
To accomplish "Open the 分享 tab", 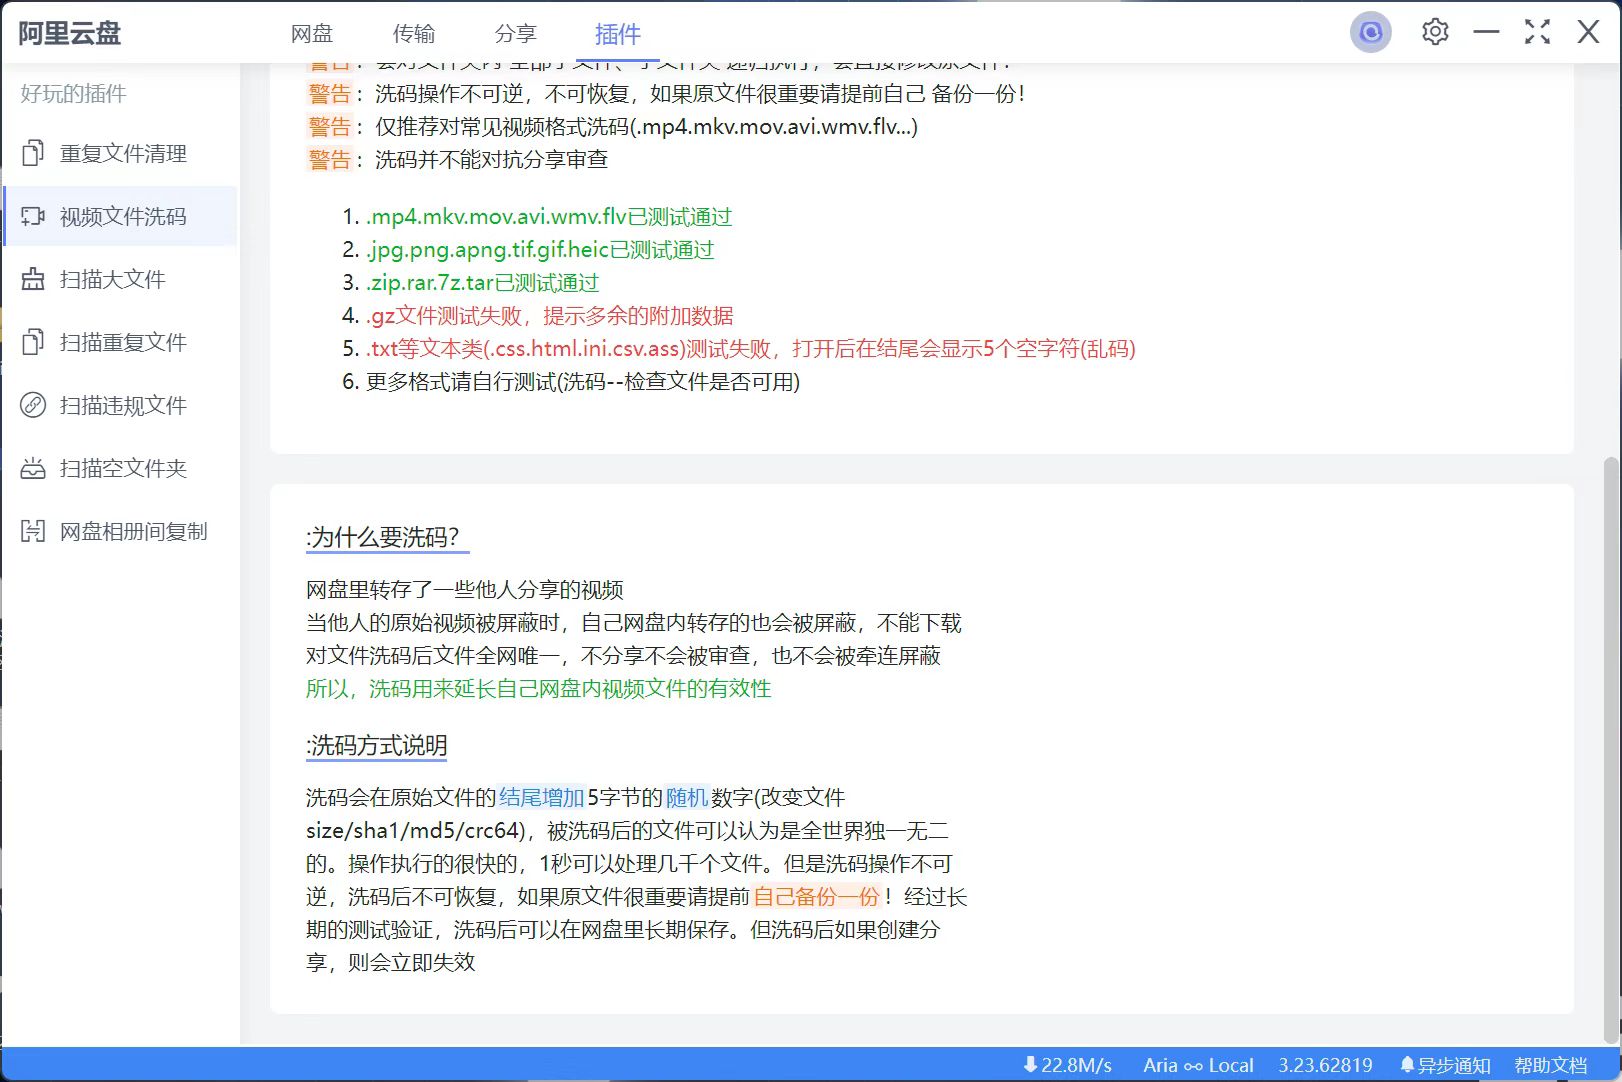I will click(x=515, y=34).
